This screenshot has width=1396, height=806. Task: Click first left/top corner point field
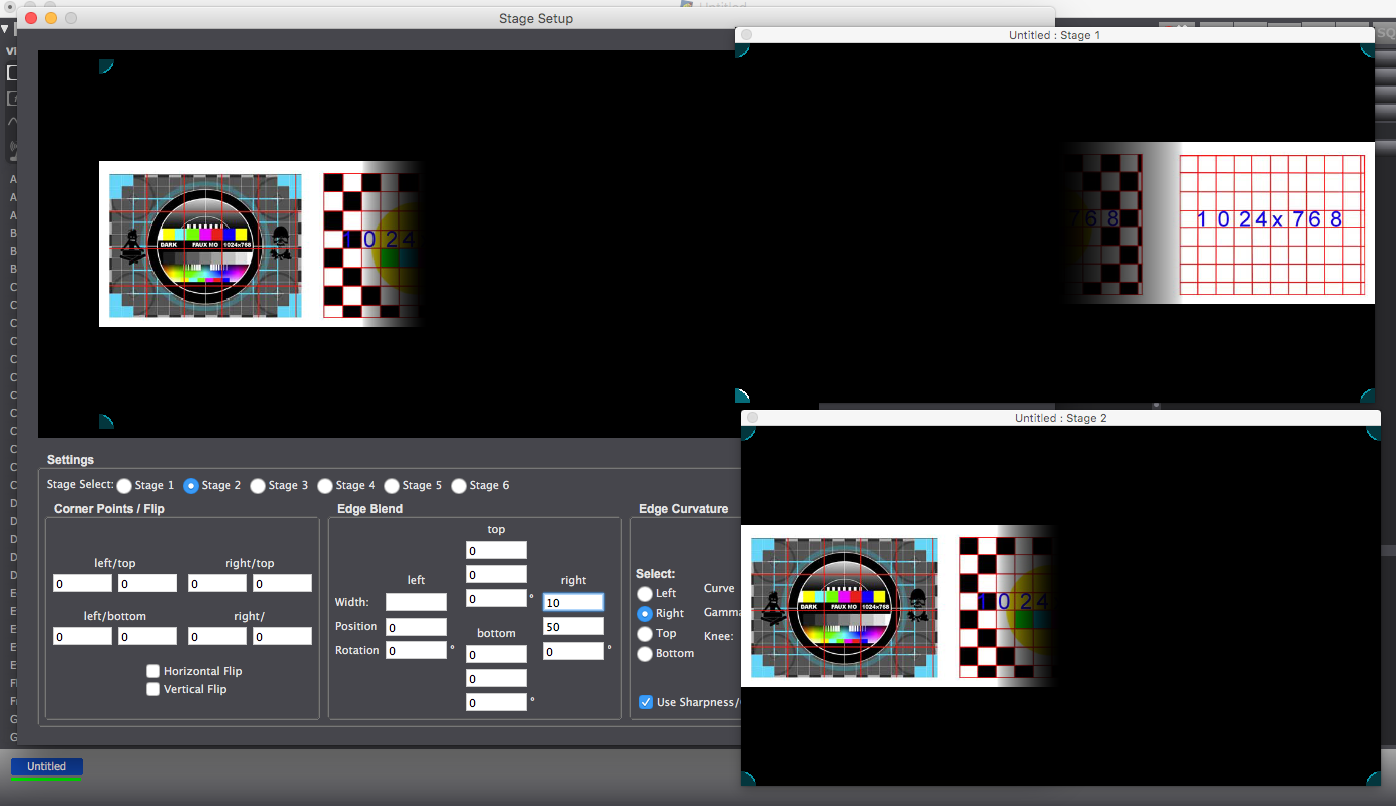coord(82,583)
